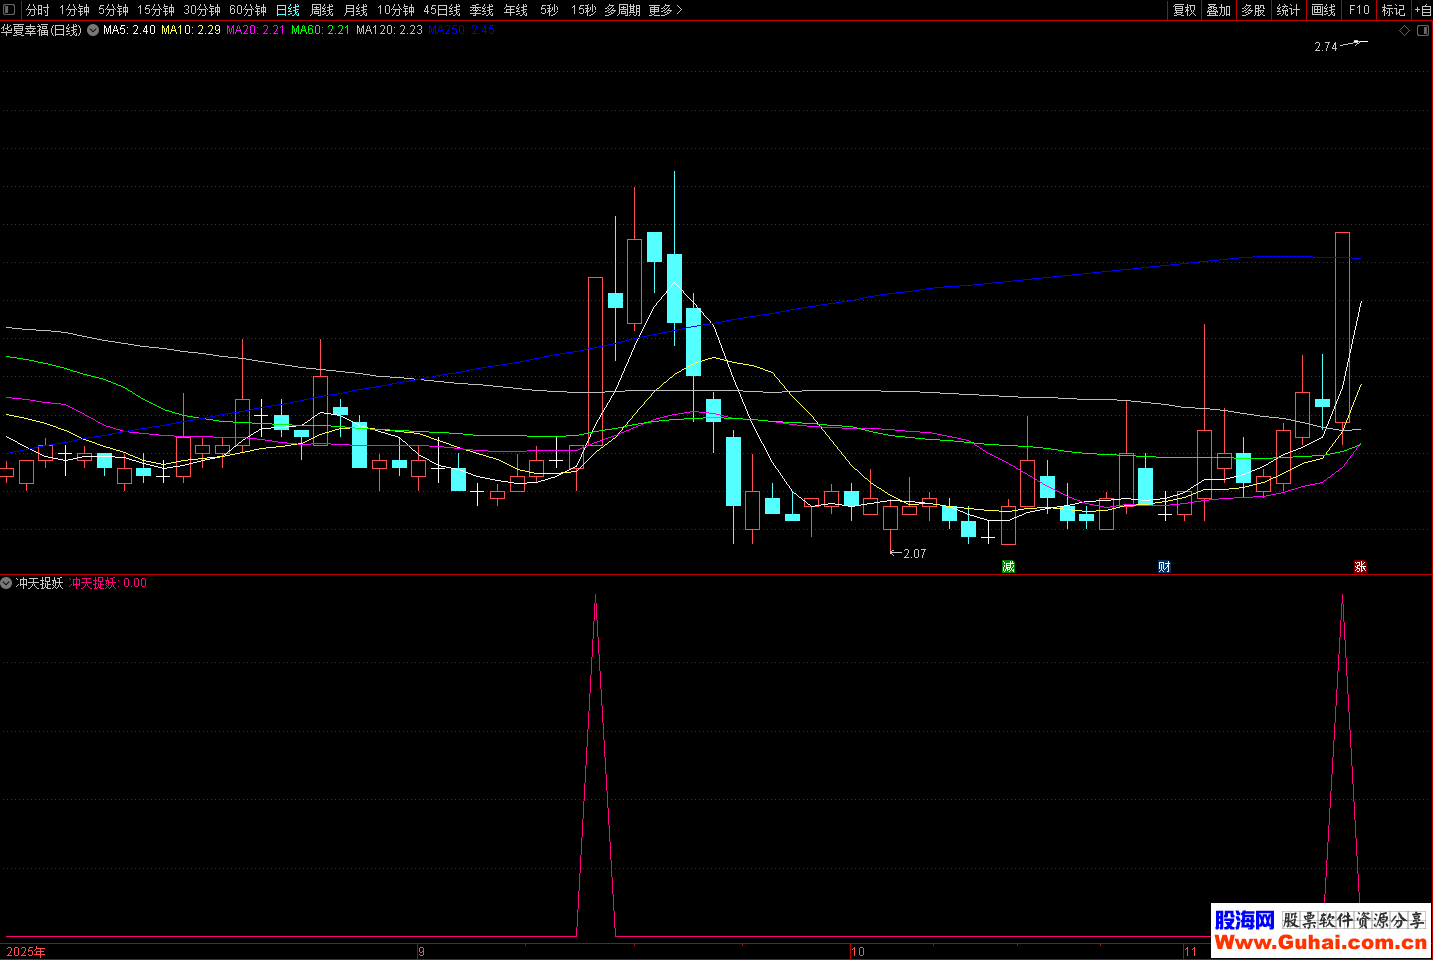Expand the 冲天捉妖 indicator dropdown arrow
The width and height of the screenshot is (1433, 960).
click(6, 583)
